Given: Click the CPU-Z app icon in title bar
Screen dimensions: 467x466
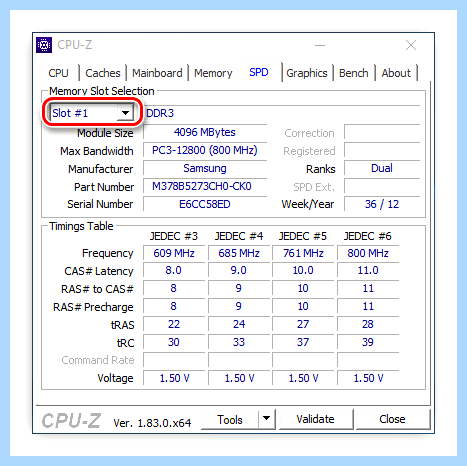Looking at the screenshot, I should [44, 45].
